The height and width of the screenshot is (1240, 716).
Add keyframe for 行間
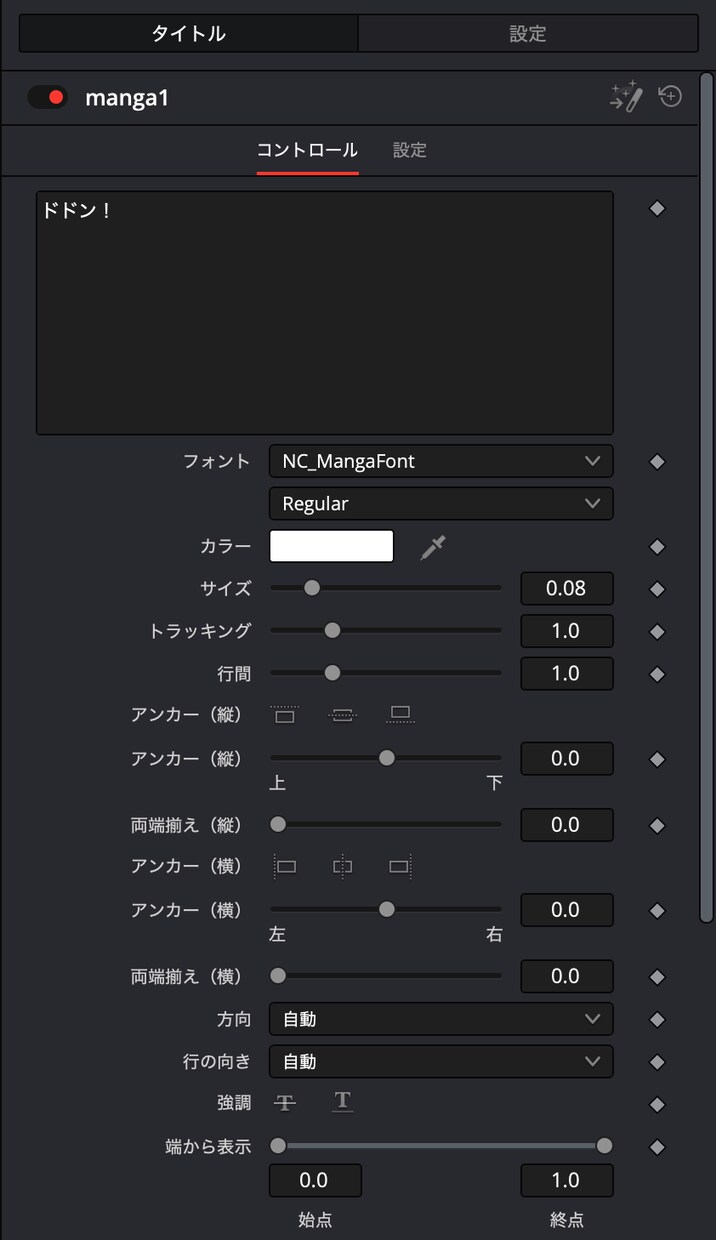coord(657,674)
